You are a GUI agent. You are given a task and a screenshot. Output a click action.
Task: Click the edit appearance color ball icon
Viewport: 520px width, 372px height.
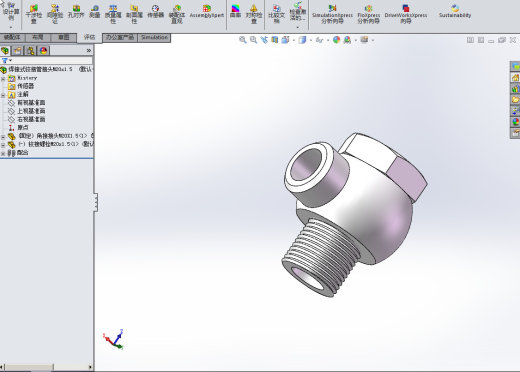[336, 40]
